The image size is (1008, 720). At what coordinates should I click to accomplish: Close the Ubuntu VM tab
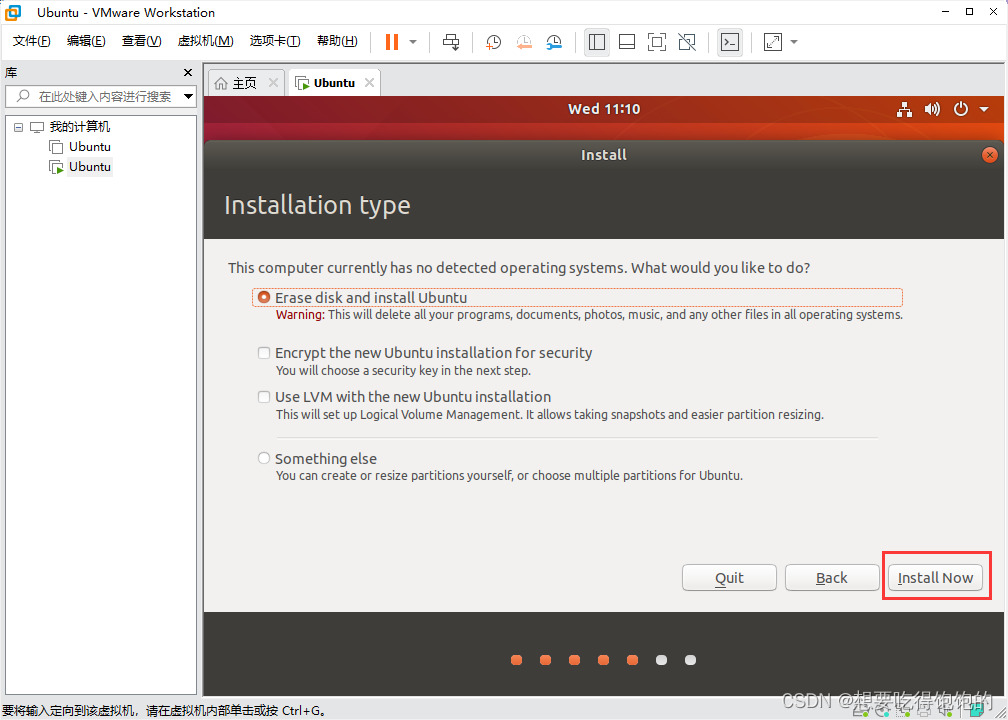pos(369,82)
